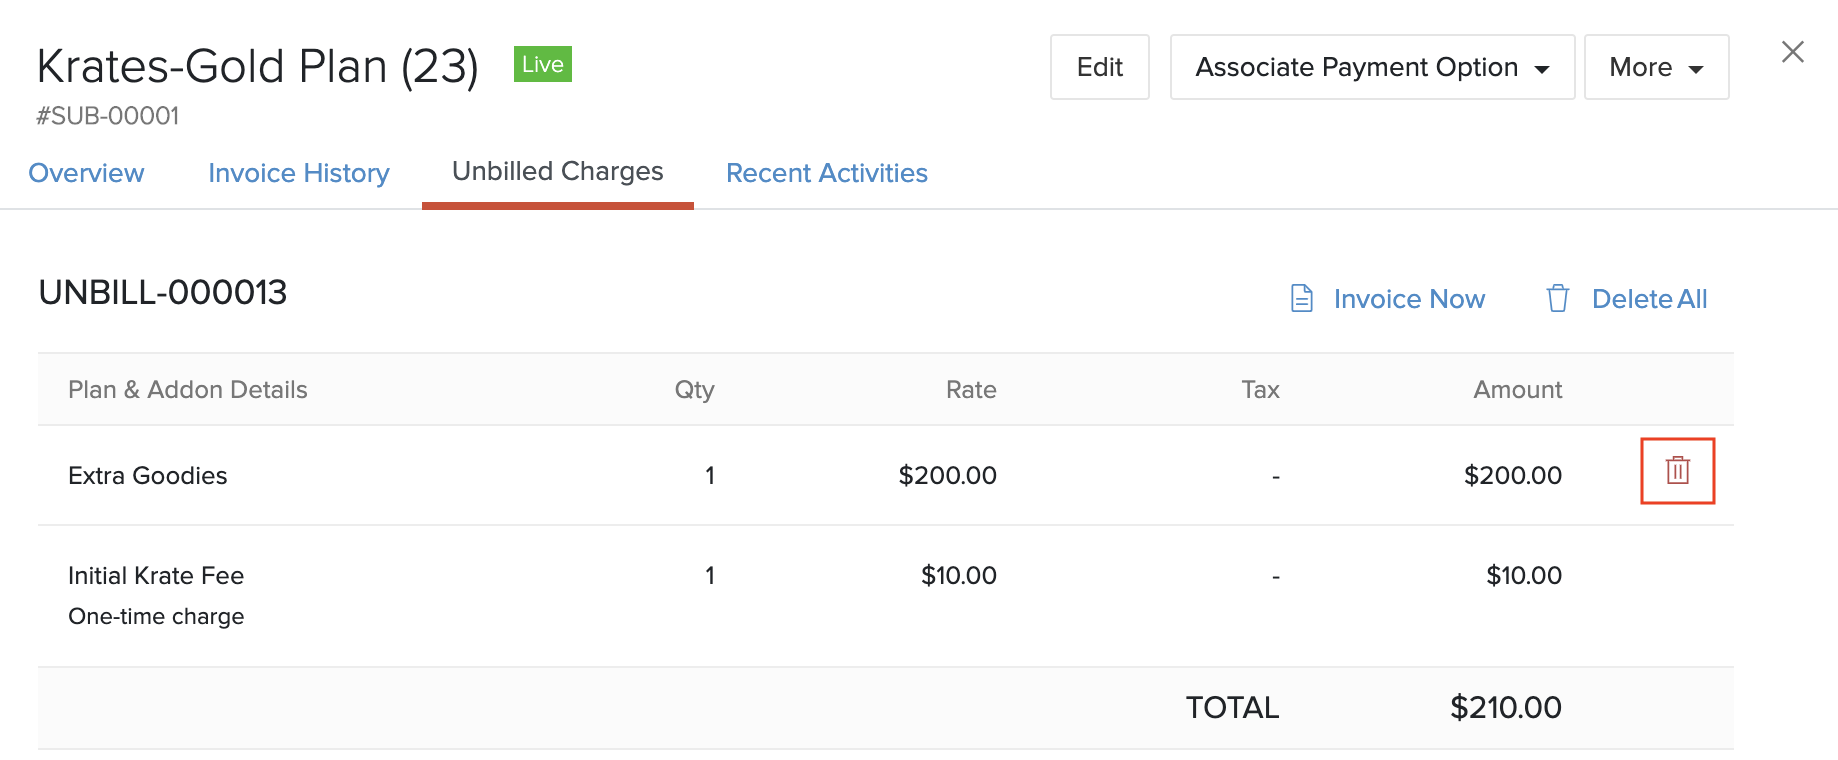This screenshot has height=760, width=1838.
Task: Click the subscription number #SUB-00001
Action: click(107, 116)
